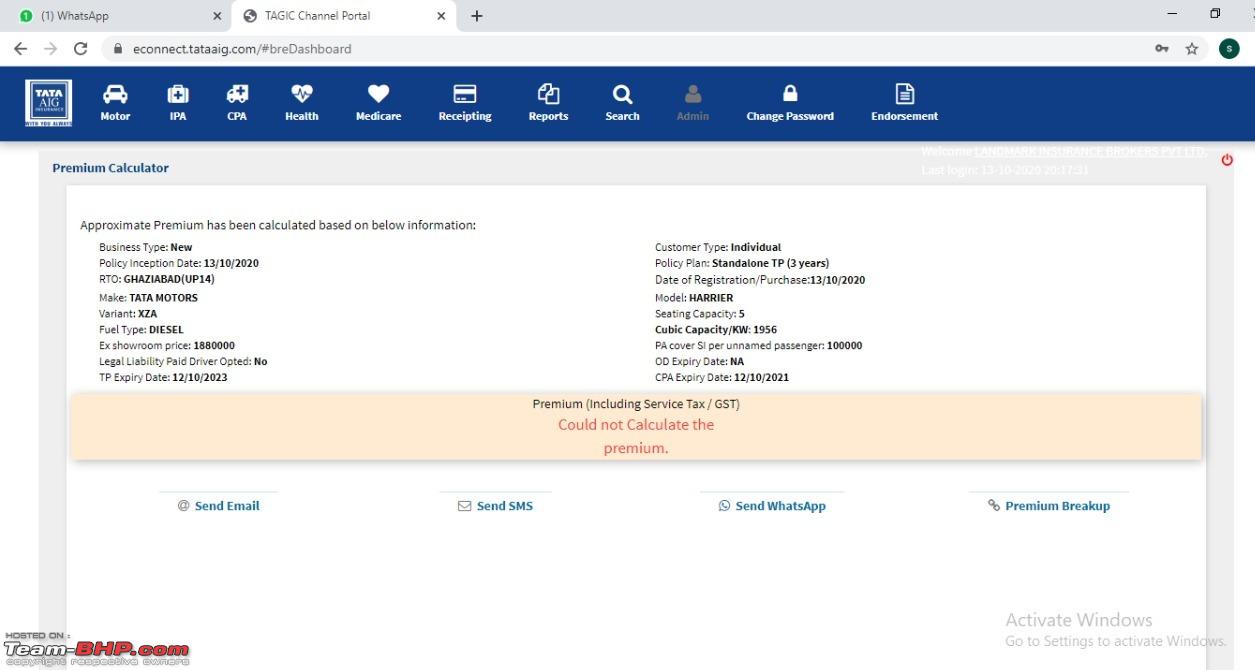Screen dimensions: 1255x670
Task: Open a new browser tab
Action: (x=477, y=16)
